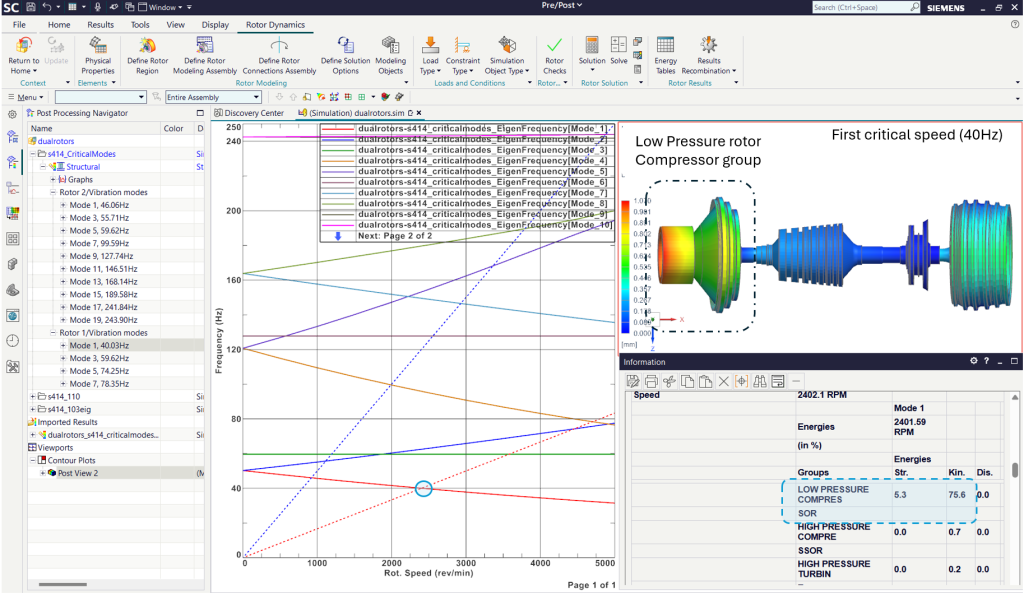Expand Mode 3, 55.71Hz tree node
Viewport: 1024px width, 593px height.
63,218
